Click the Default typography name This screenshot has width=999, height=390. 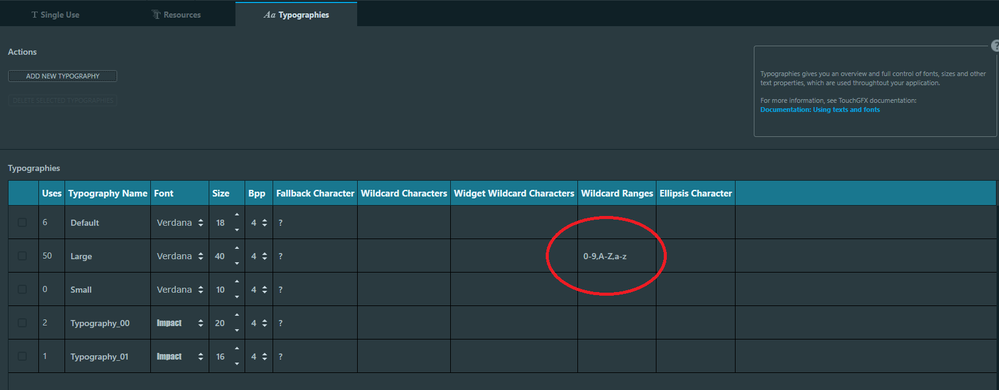[x=85, y=223]
